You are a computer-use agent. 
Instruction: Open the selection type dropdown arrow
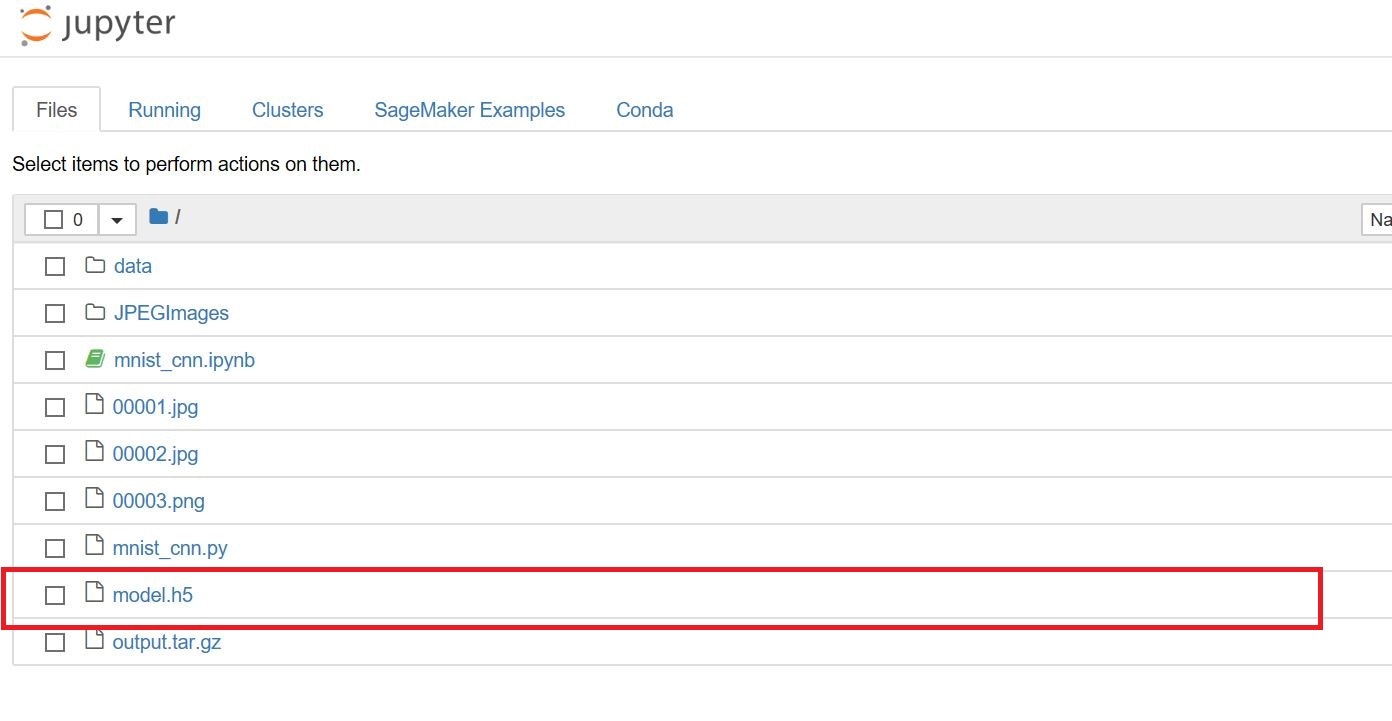(117, 219)
